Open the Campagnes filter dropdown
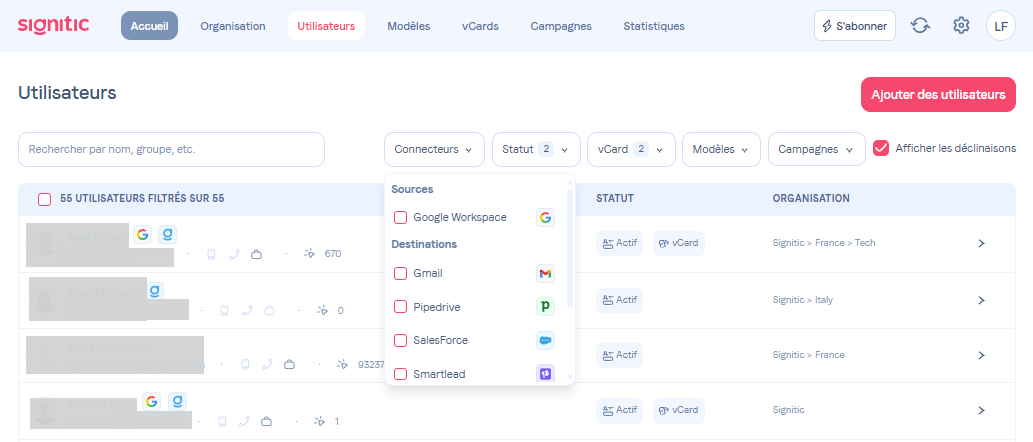The width and height of the screenshot is (1033, 442). pos(816,150)
